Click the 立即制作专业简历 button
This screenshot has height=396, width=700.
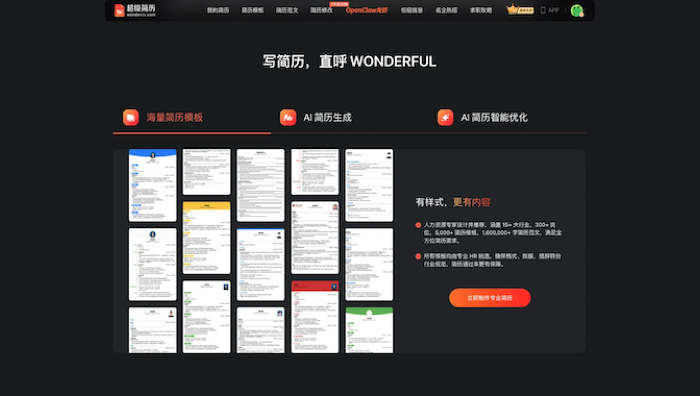(x=490, y=298)
